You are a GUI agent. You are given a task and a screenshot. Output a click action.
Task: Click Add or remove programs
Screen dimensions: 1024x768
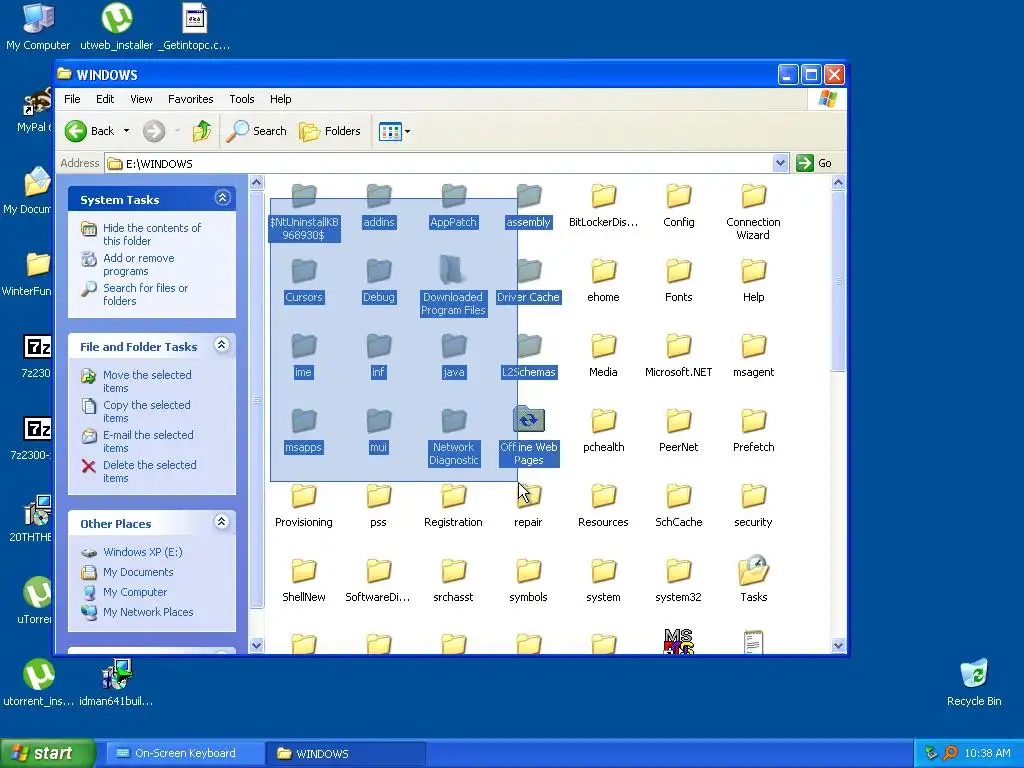[138, 264]
